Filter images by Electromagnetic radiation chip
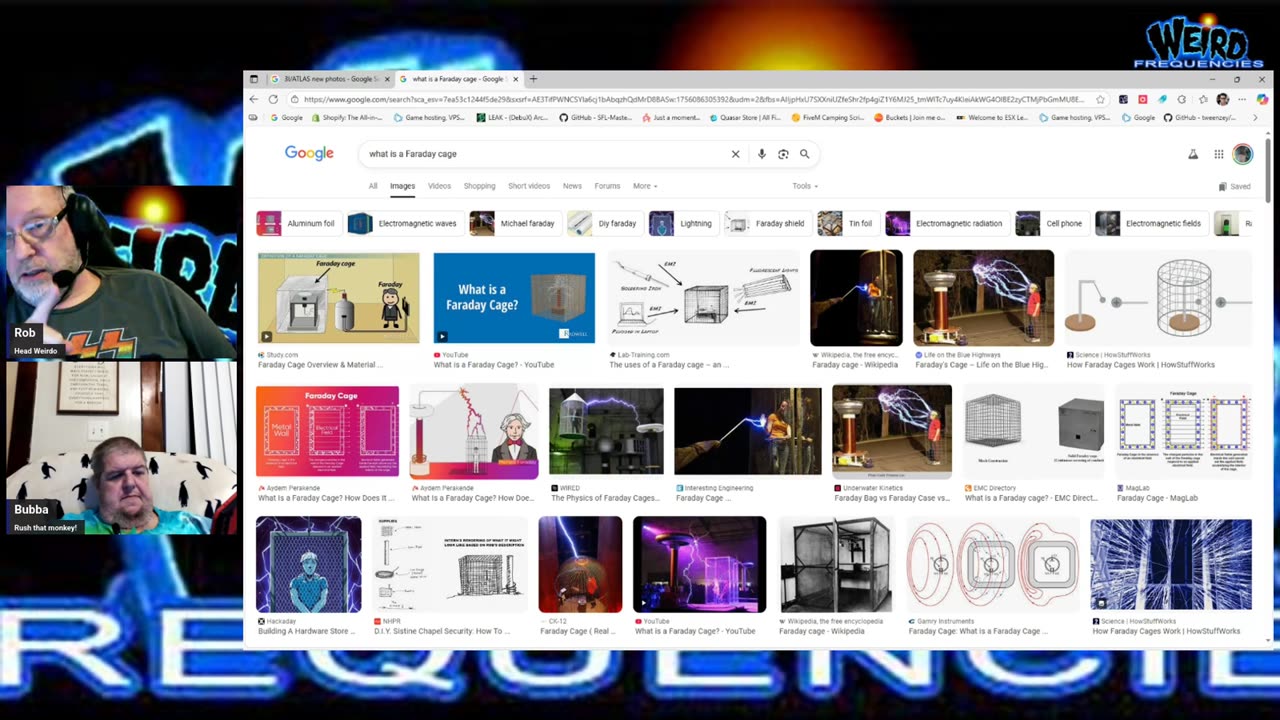1280x720 pixels. (x=946, y=223)
